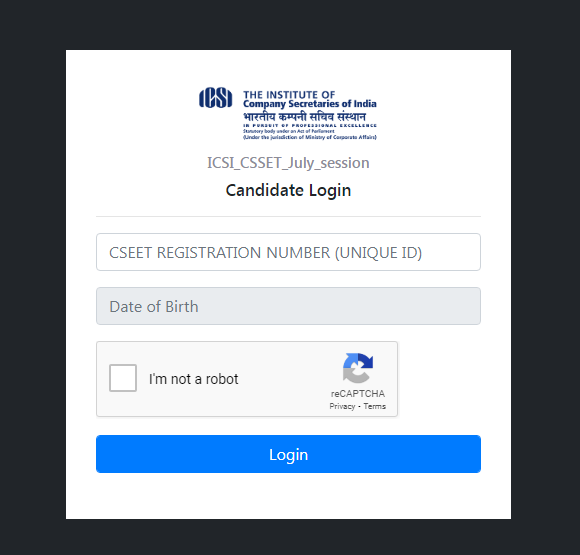Click the reCAPTCHA arrows logo
Image resolution: width=580 pixels, height=555 pixels.
click(358, 368)
